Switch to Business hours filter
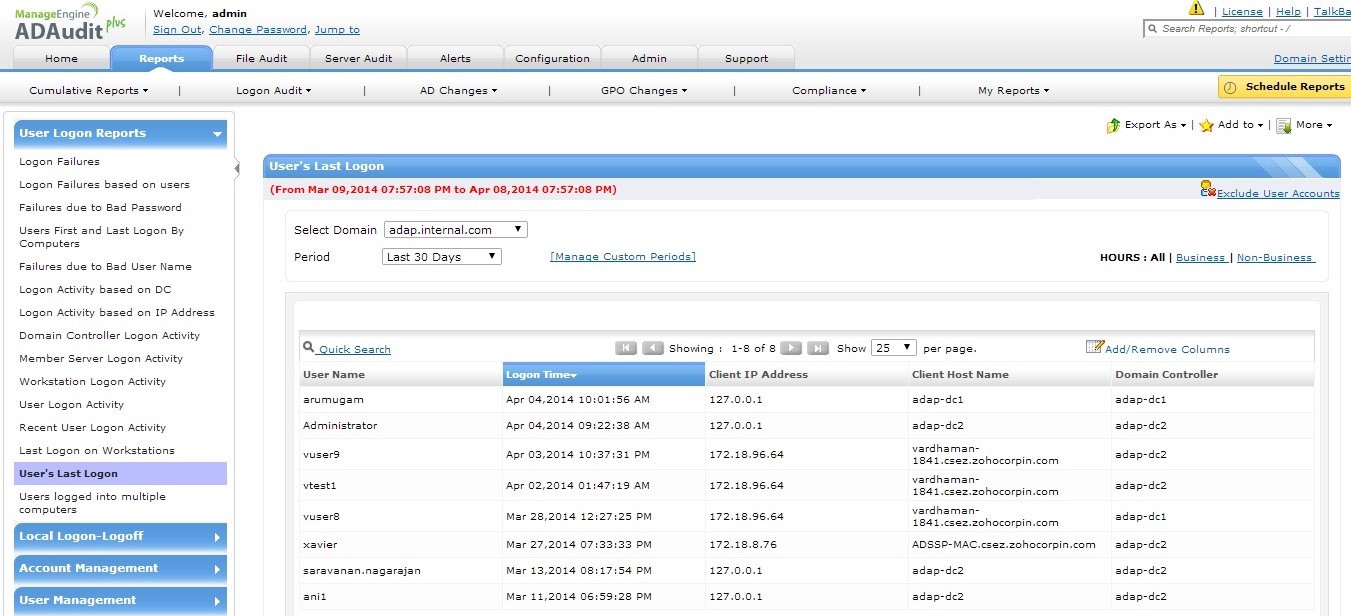Screen dimensions: 1351x616 point(1201,257)
